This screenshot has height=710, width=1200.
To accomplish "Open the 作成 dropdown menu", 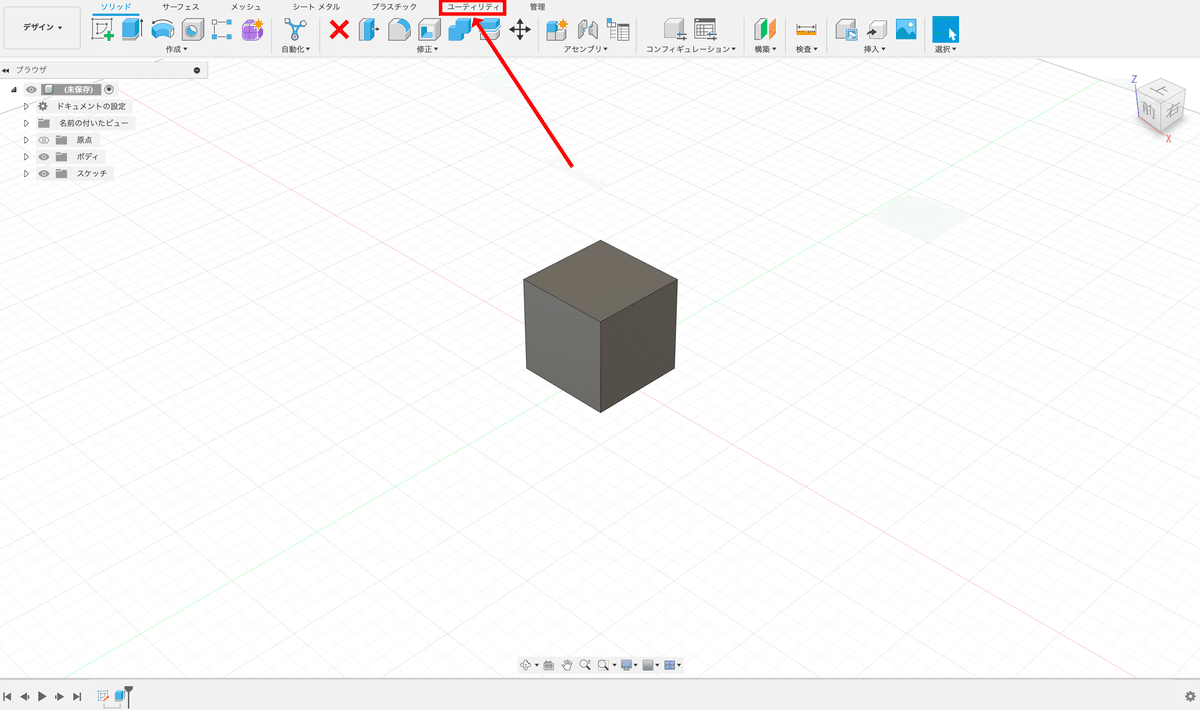I will coord(177,48).
